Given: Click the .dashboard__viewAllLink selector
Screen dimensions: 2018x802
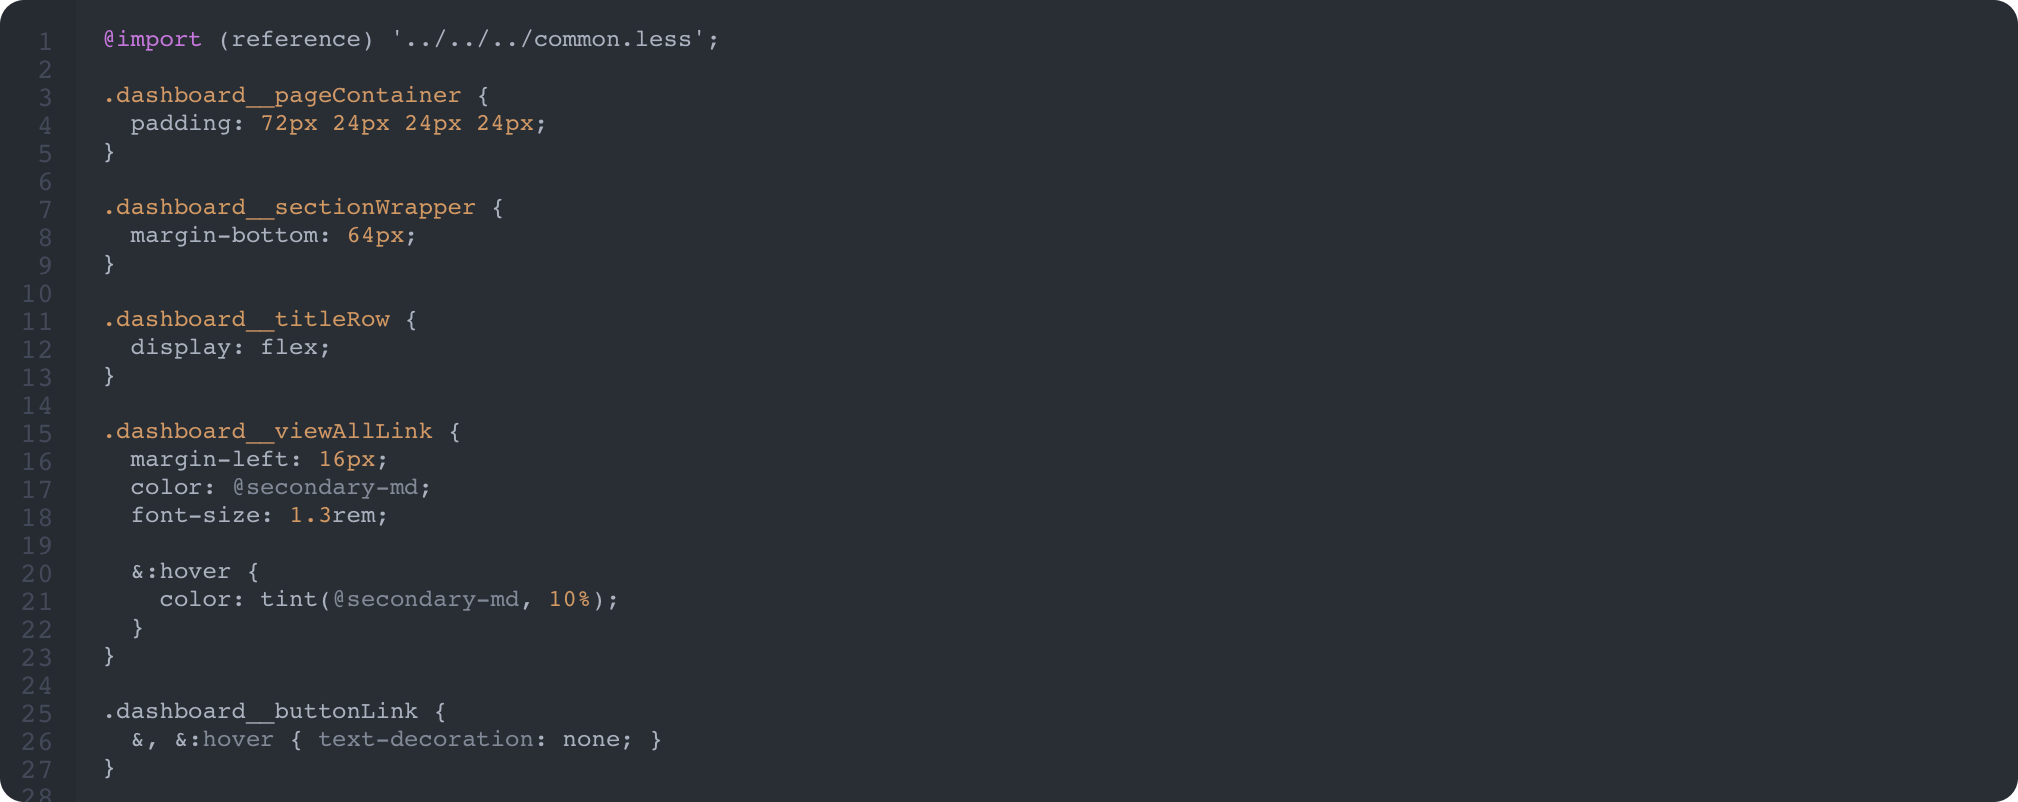Looking at the screenshot, I should (268, 431).
